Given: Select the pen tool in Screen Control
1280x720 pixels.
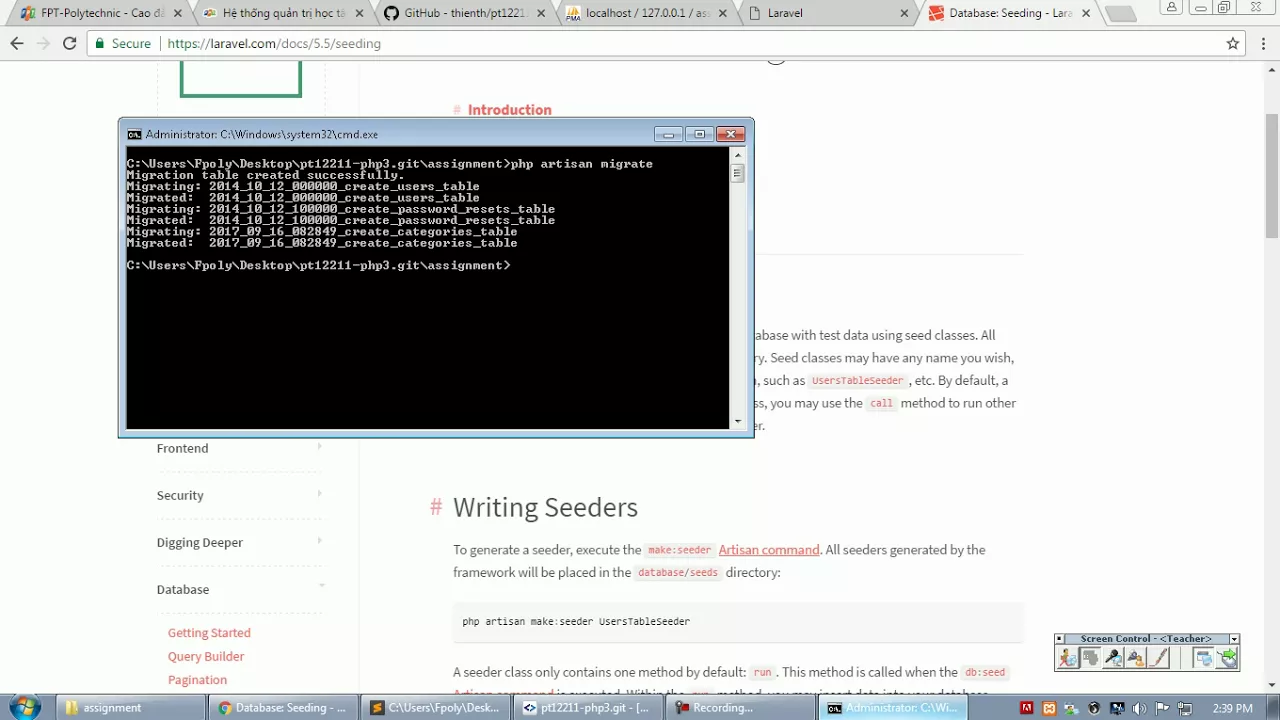Looking at the screenshot, I should (x=1159, y=658).
